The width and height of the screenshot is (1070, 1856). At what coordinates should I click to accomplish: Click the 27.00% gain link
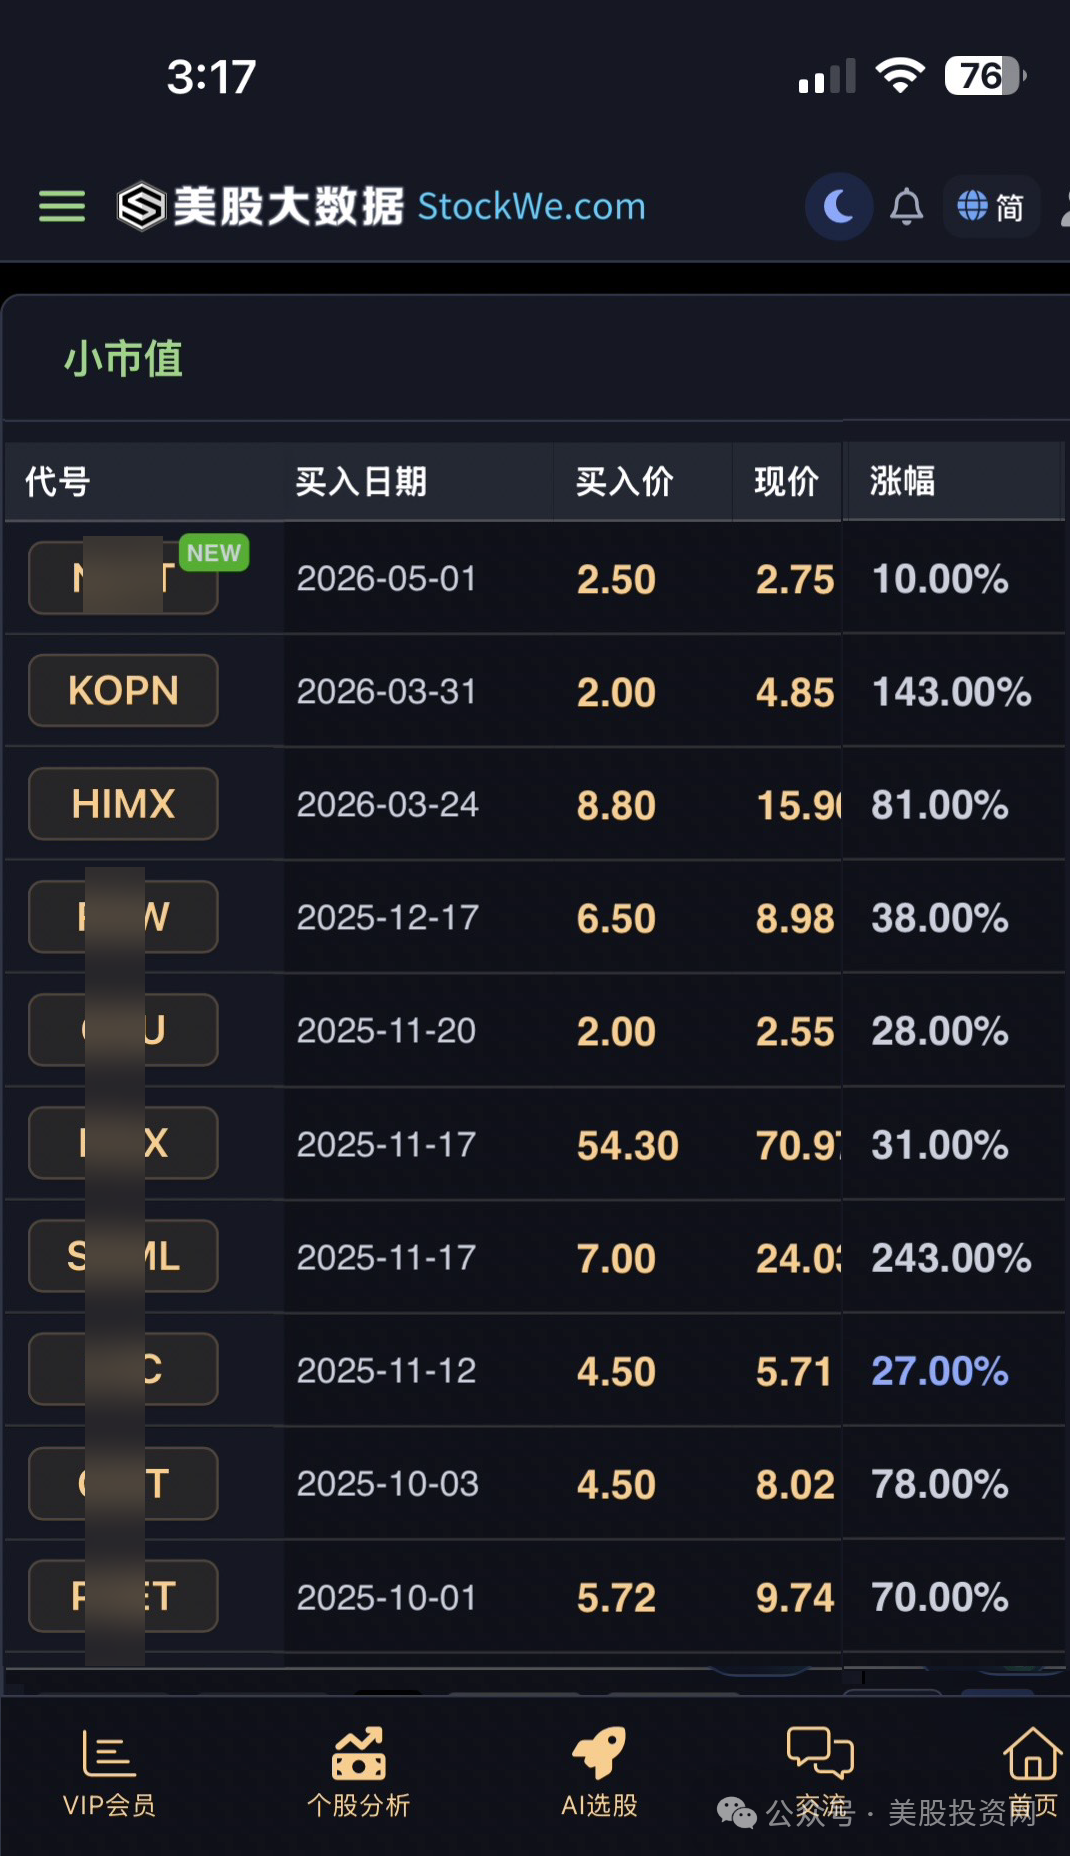(939, 1371)
